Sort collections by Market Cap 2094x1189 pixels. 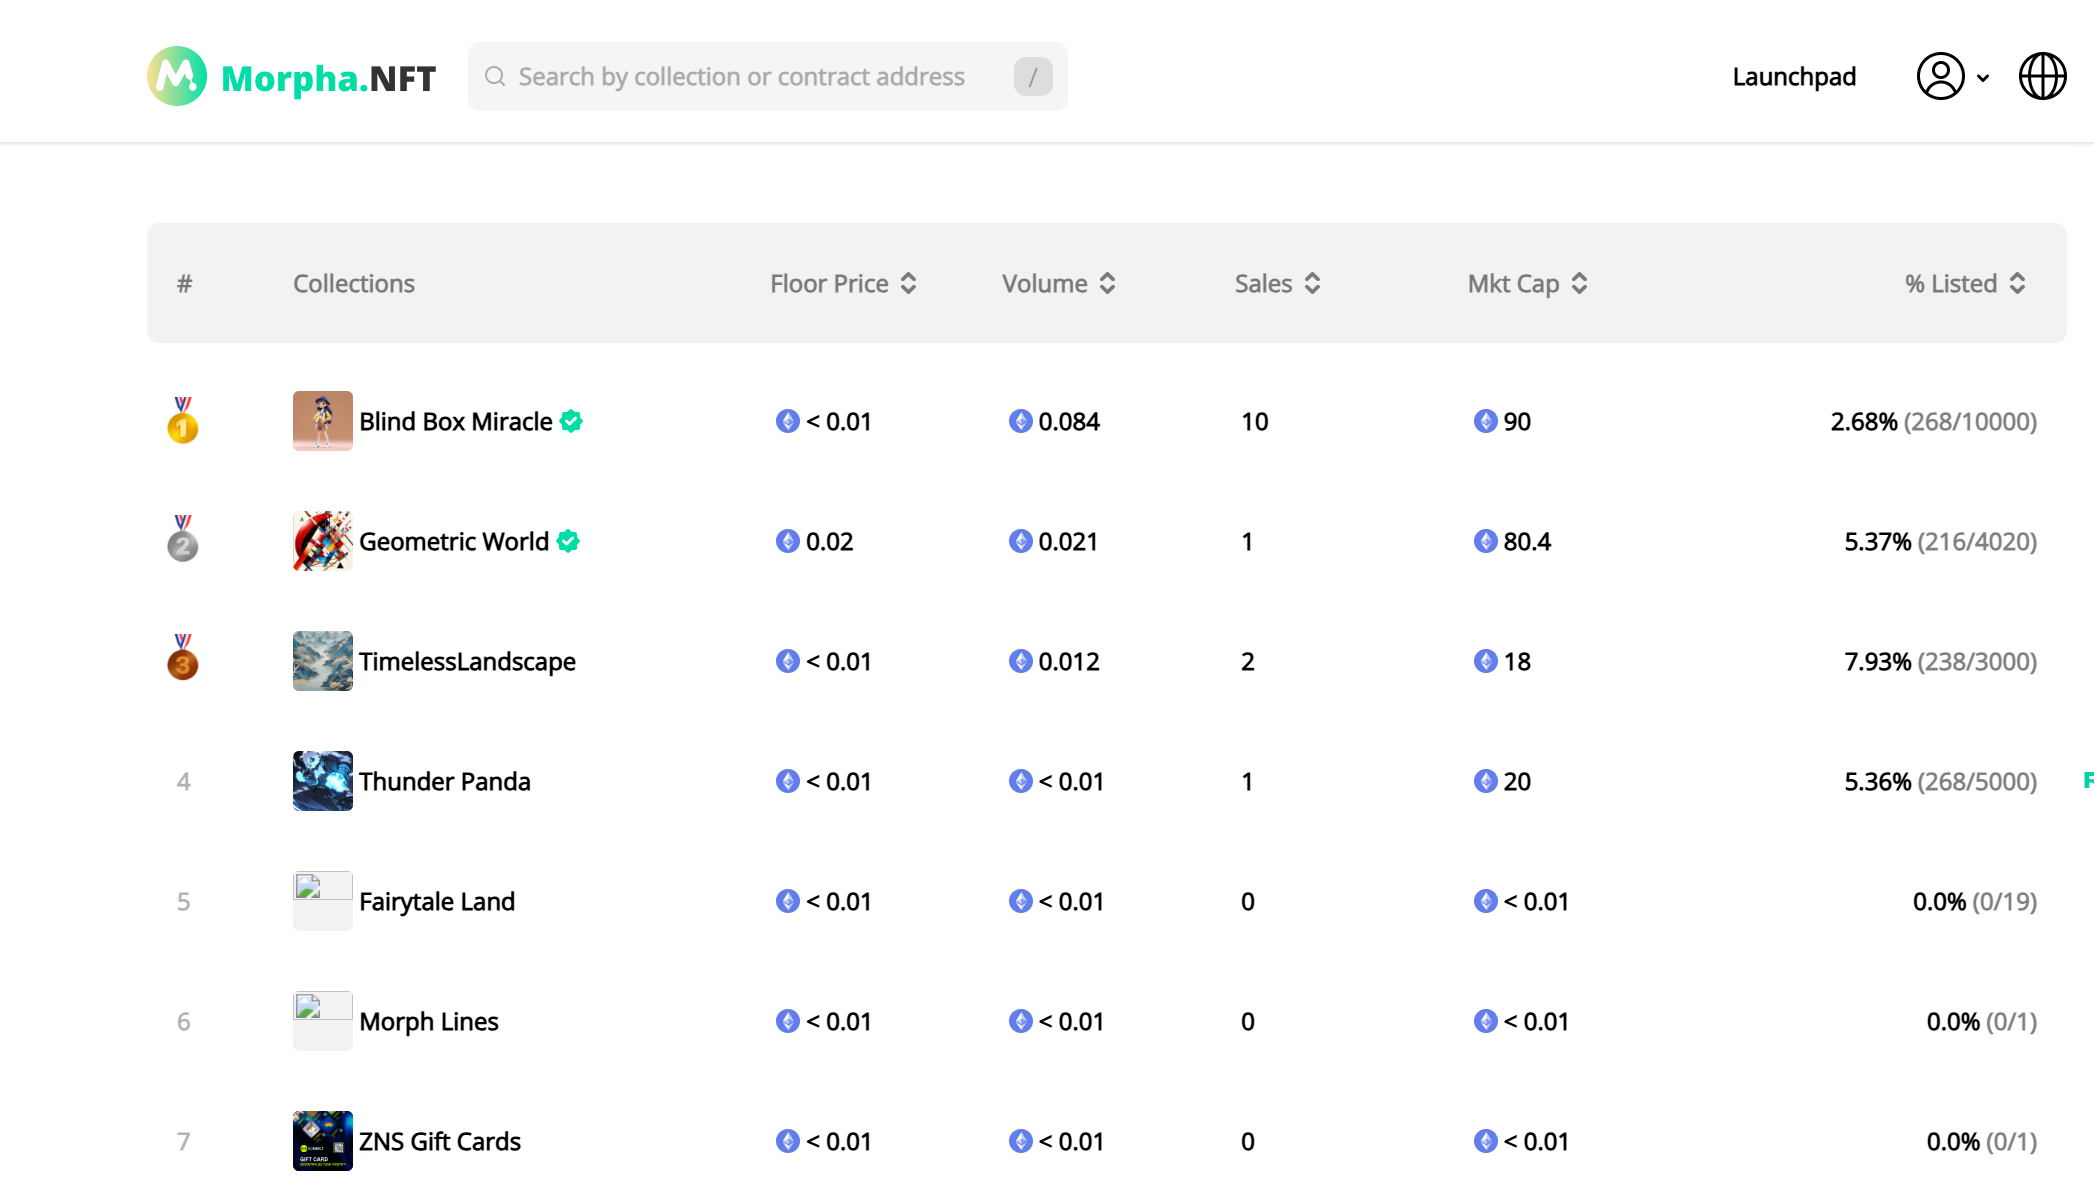[x=1526, y=282]
